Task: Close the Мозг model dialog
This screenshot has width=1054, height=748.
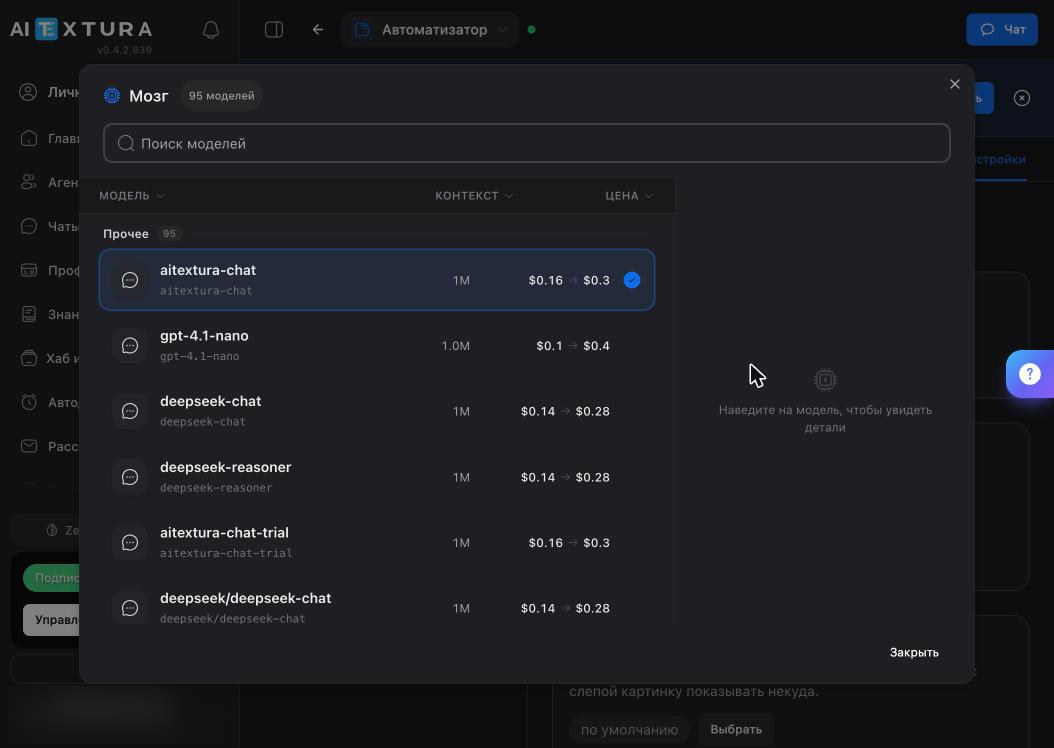Action: 955,84
